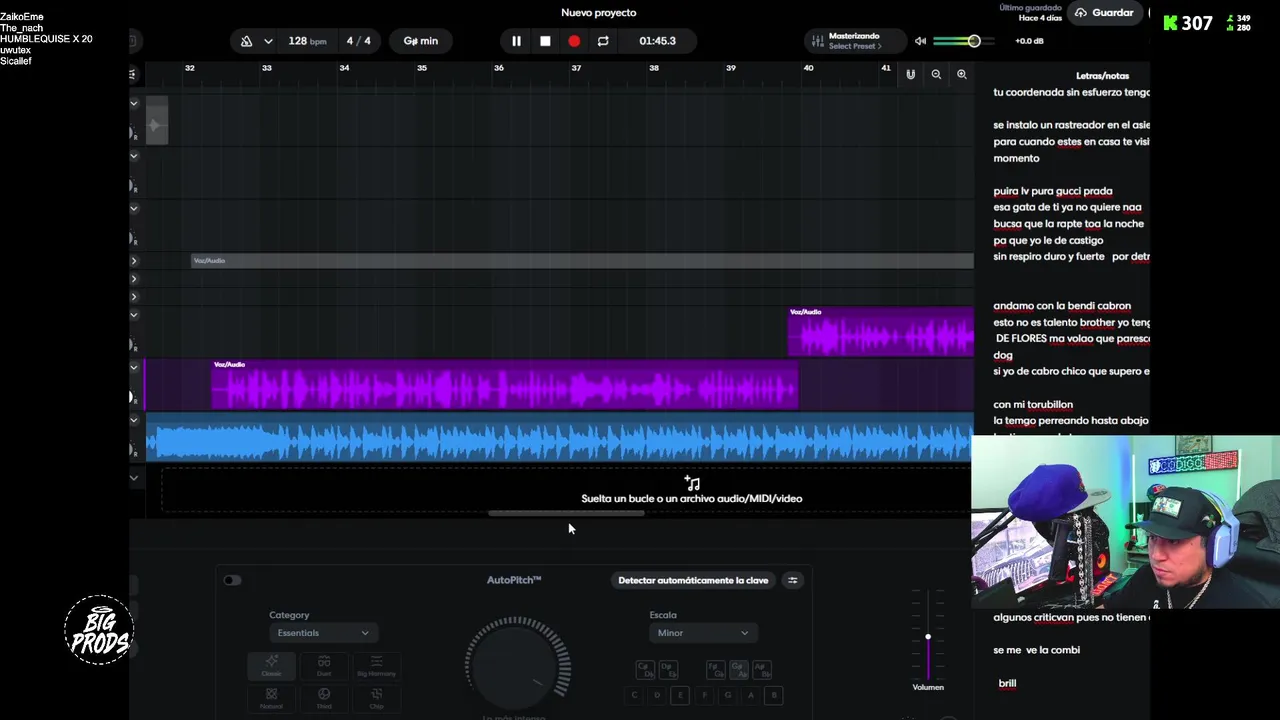This screenshot has width=1280, height=720.
Task: Click the 4 / 4 time signature
Action: coord(358,41)
